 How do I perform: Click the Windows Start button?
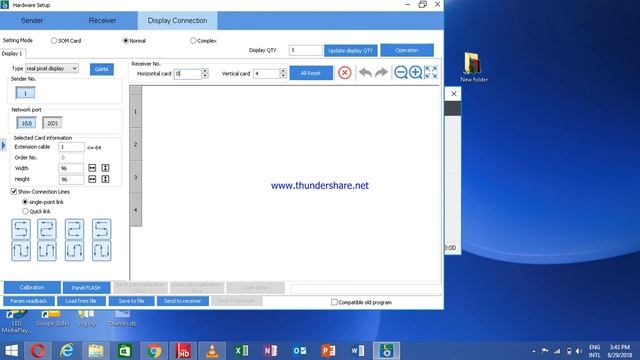[11, 351]
